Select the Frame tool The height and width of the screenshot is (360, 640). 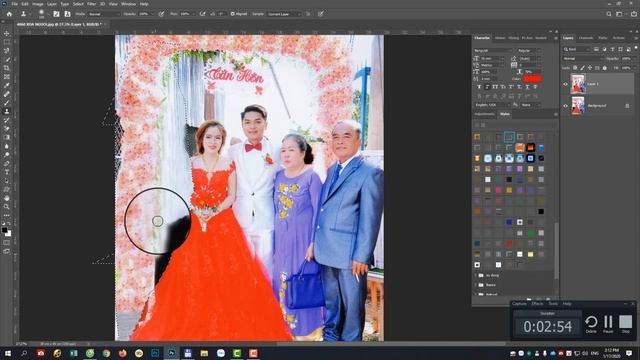click(x=7, y=76)
